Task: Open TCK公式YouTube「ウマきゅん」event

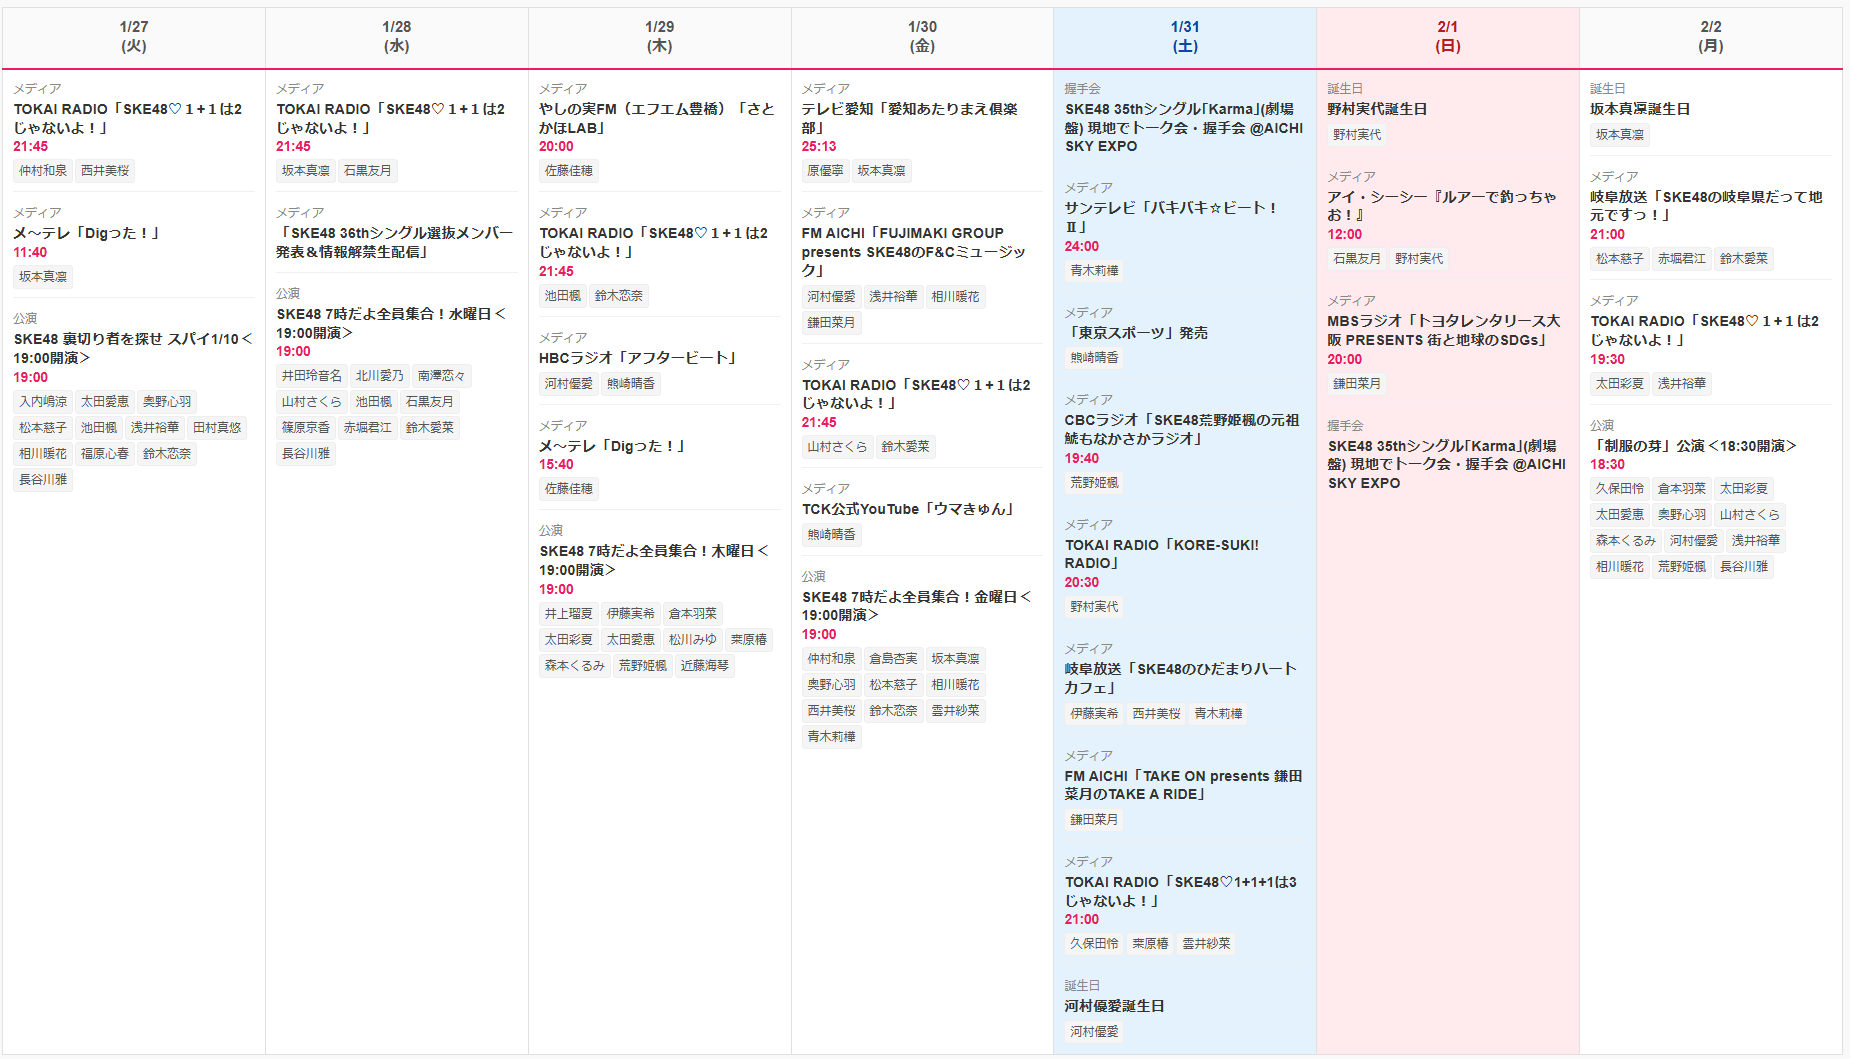Action: (x=908, y=509)
